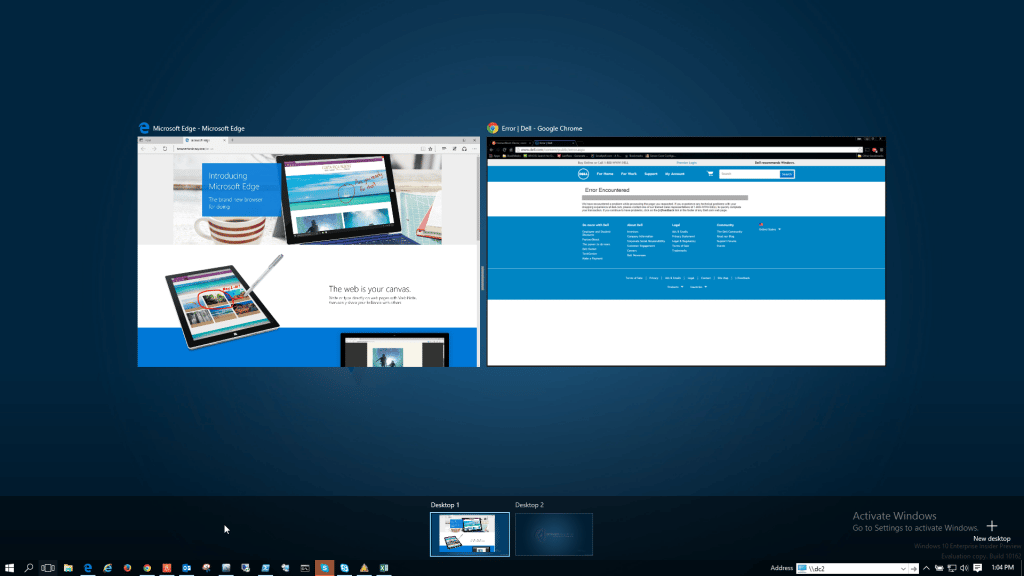Toggle the Task View taskbar button

(48, 568)
